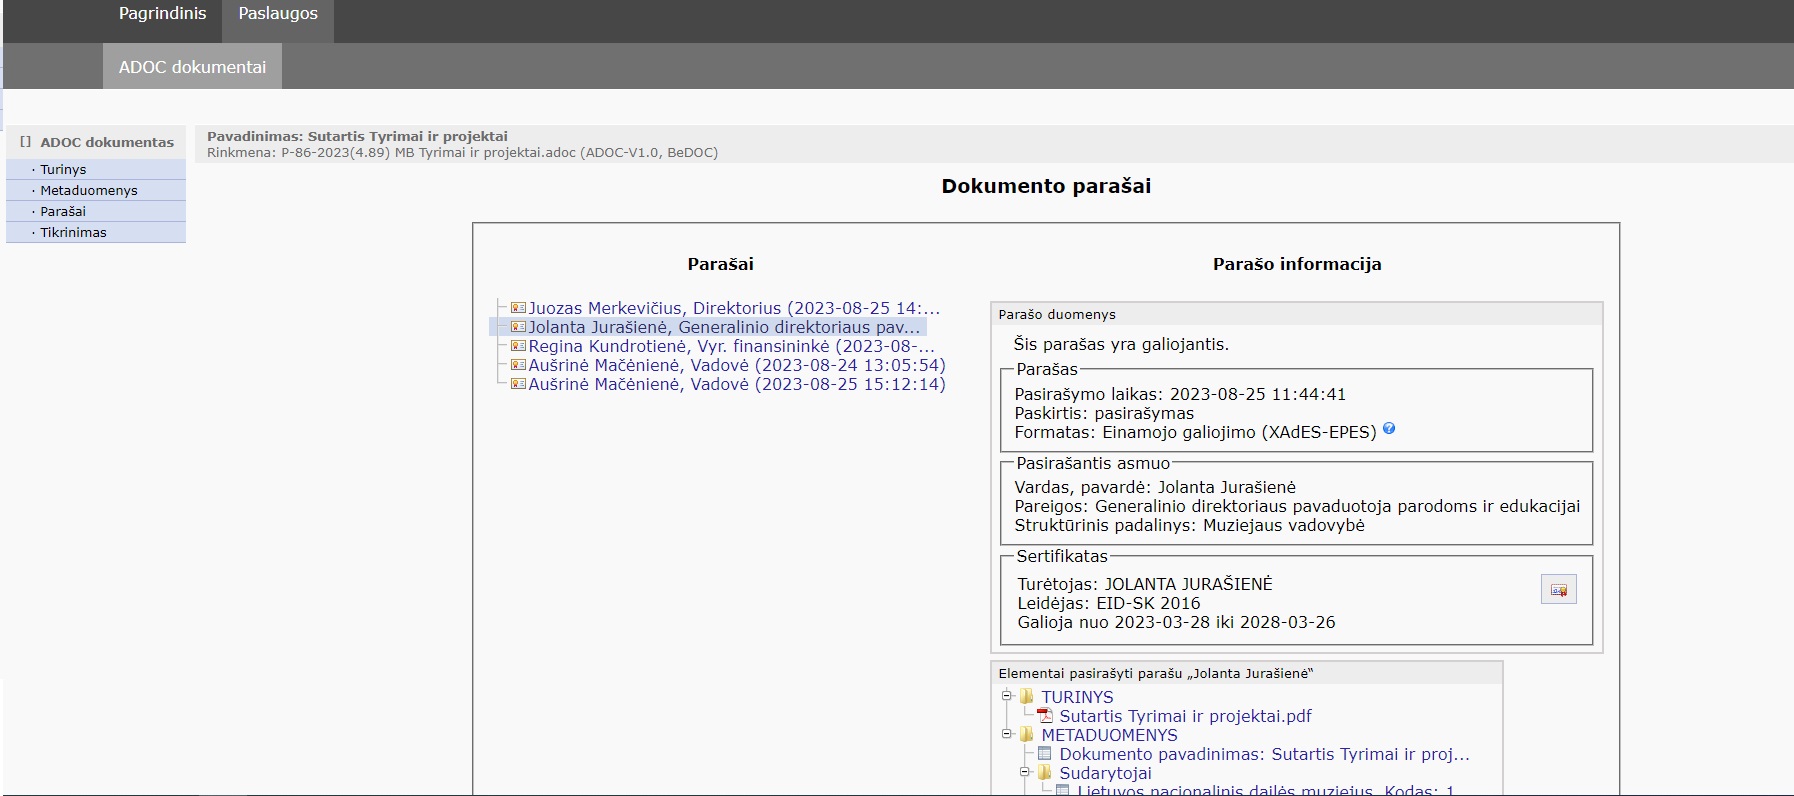Click the certificate view icon button
Viewport: 1794px width, 796px height.
point(1558,590)
